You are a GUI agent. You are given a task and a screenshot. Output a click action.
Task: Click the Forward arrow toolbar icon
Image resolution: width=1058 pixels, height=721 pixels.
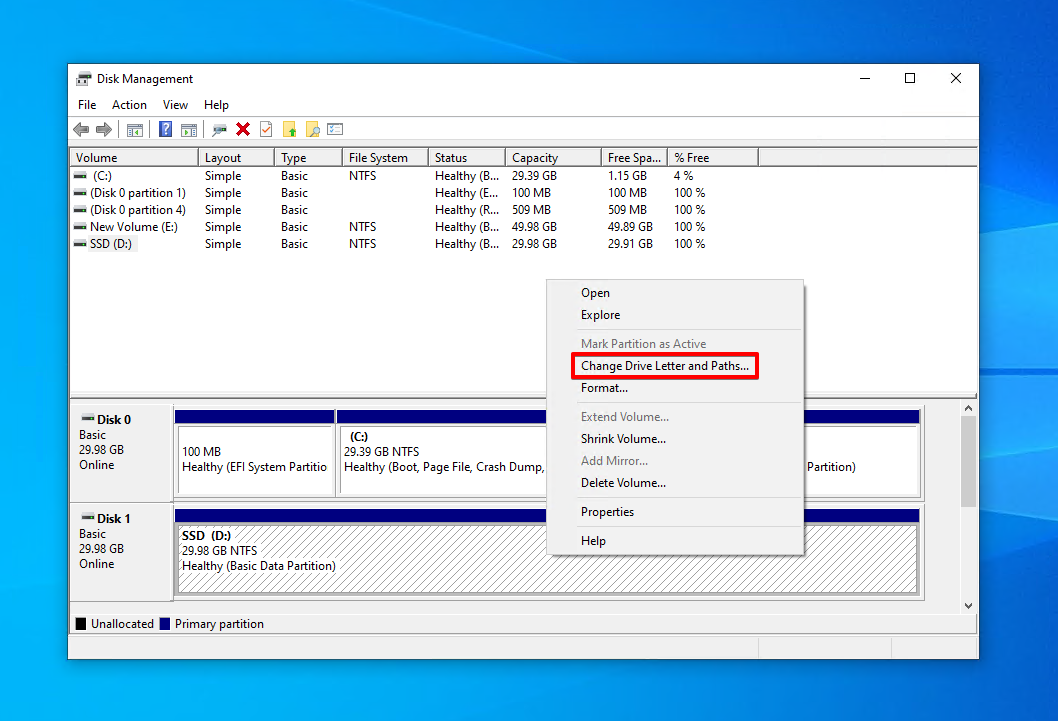tap(103, 130)
